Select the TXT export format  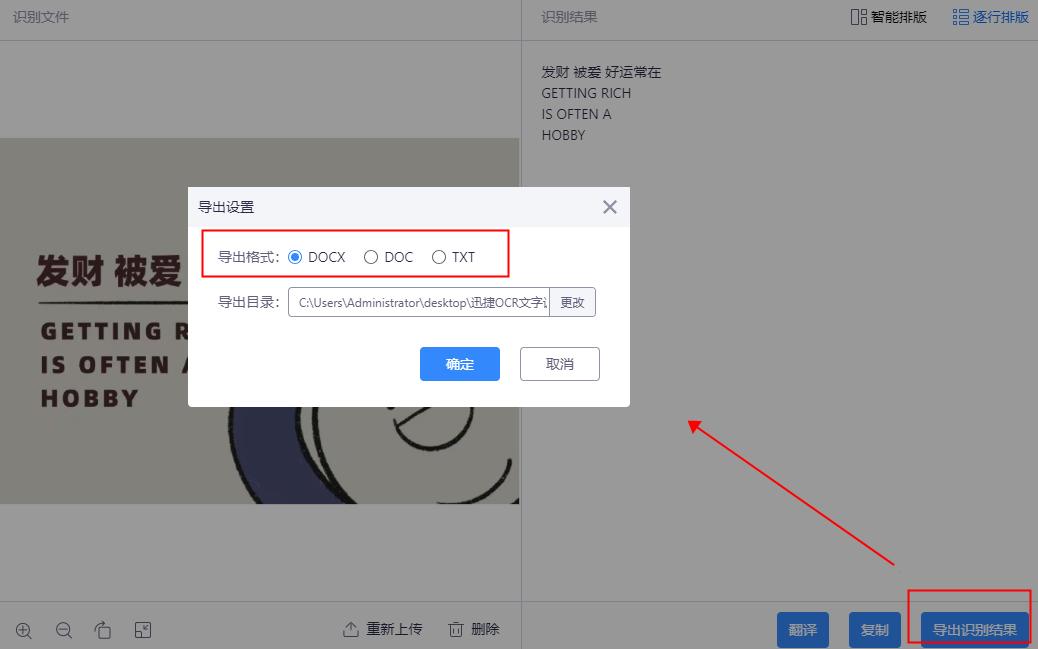[x=438, y=256]
